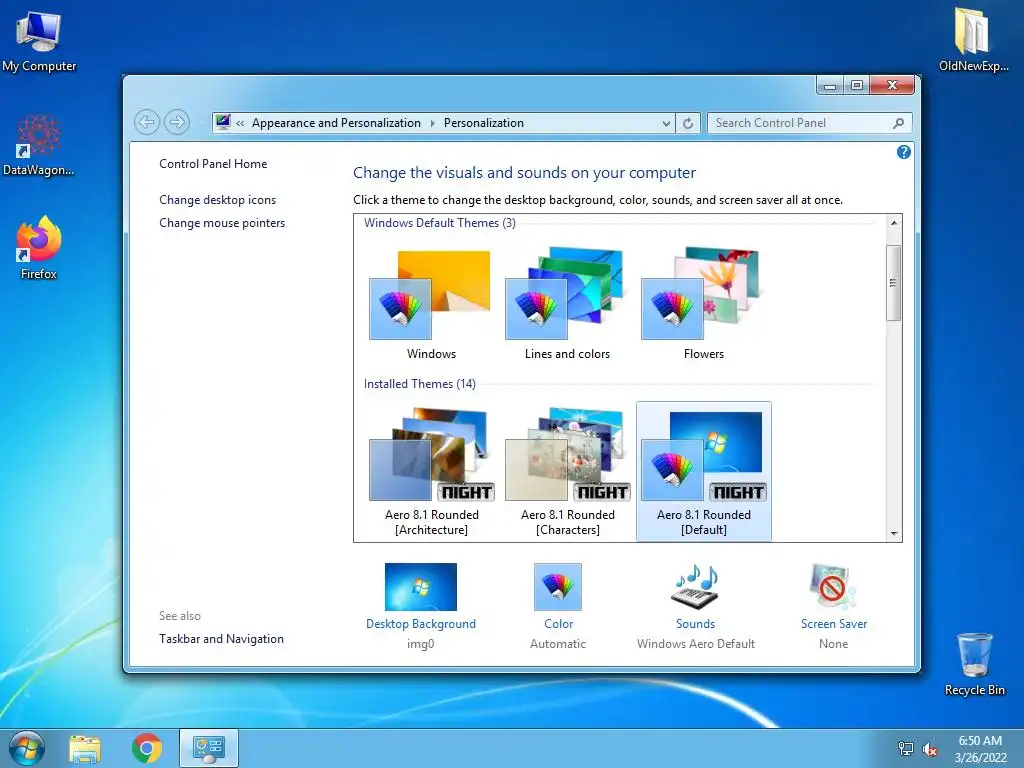Open the Help question mark button
1024x768 pixels.
point(904,152)
